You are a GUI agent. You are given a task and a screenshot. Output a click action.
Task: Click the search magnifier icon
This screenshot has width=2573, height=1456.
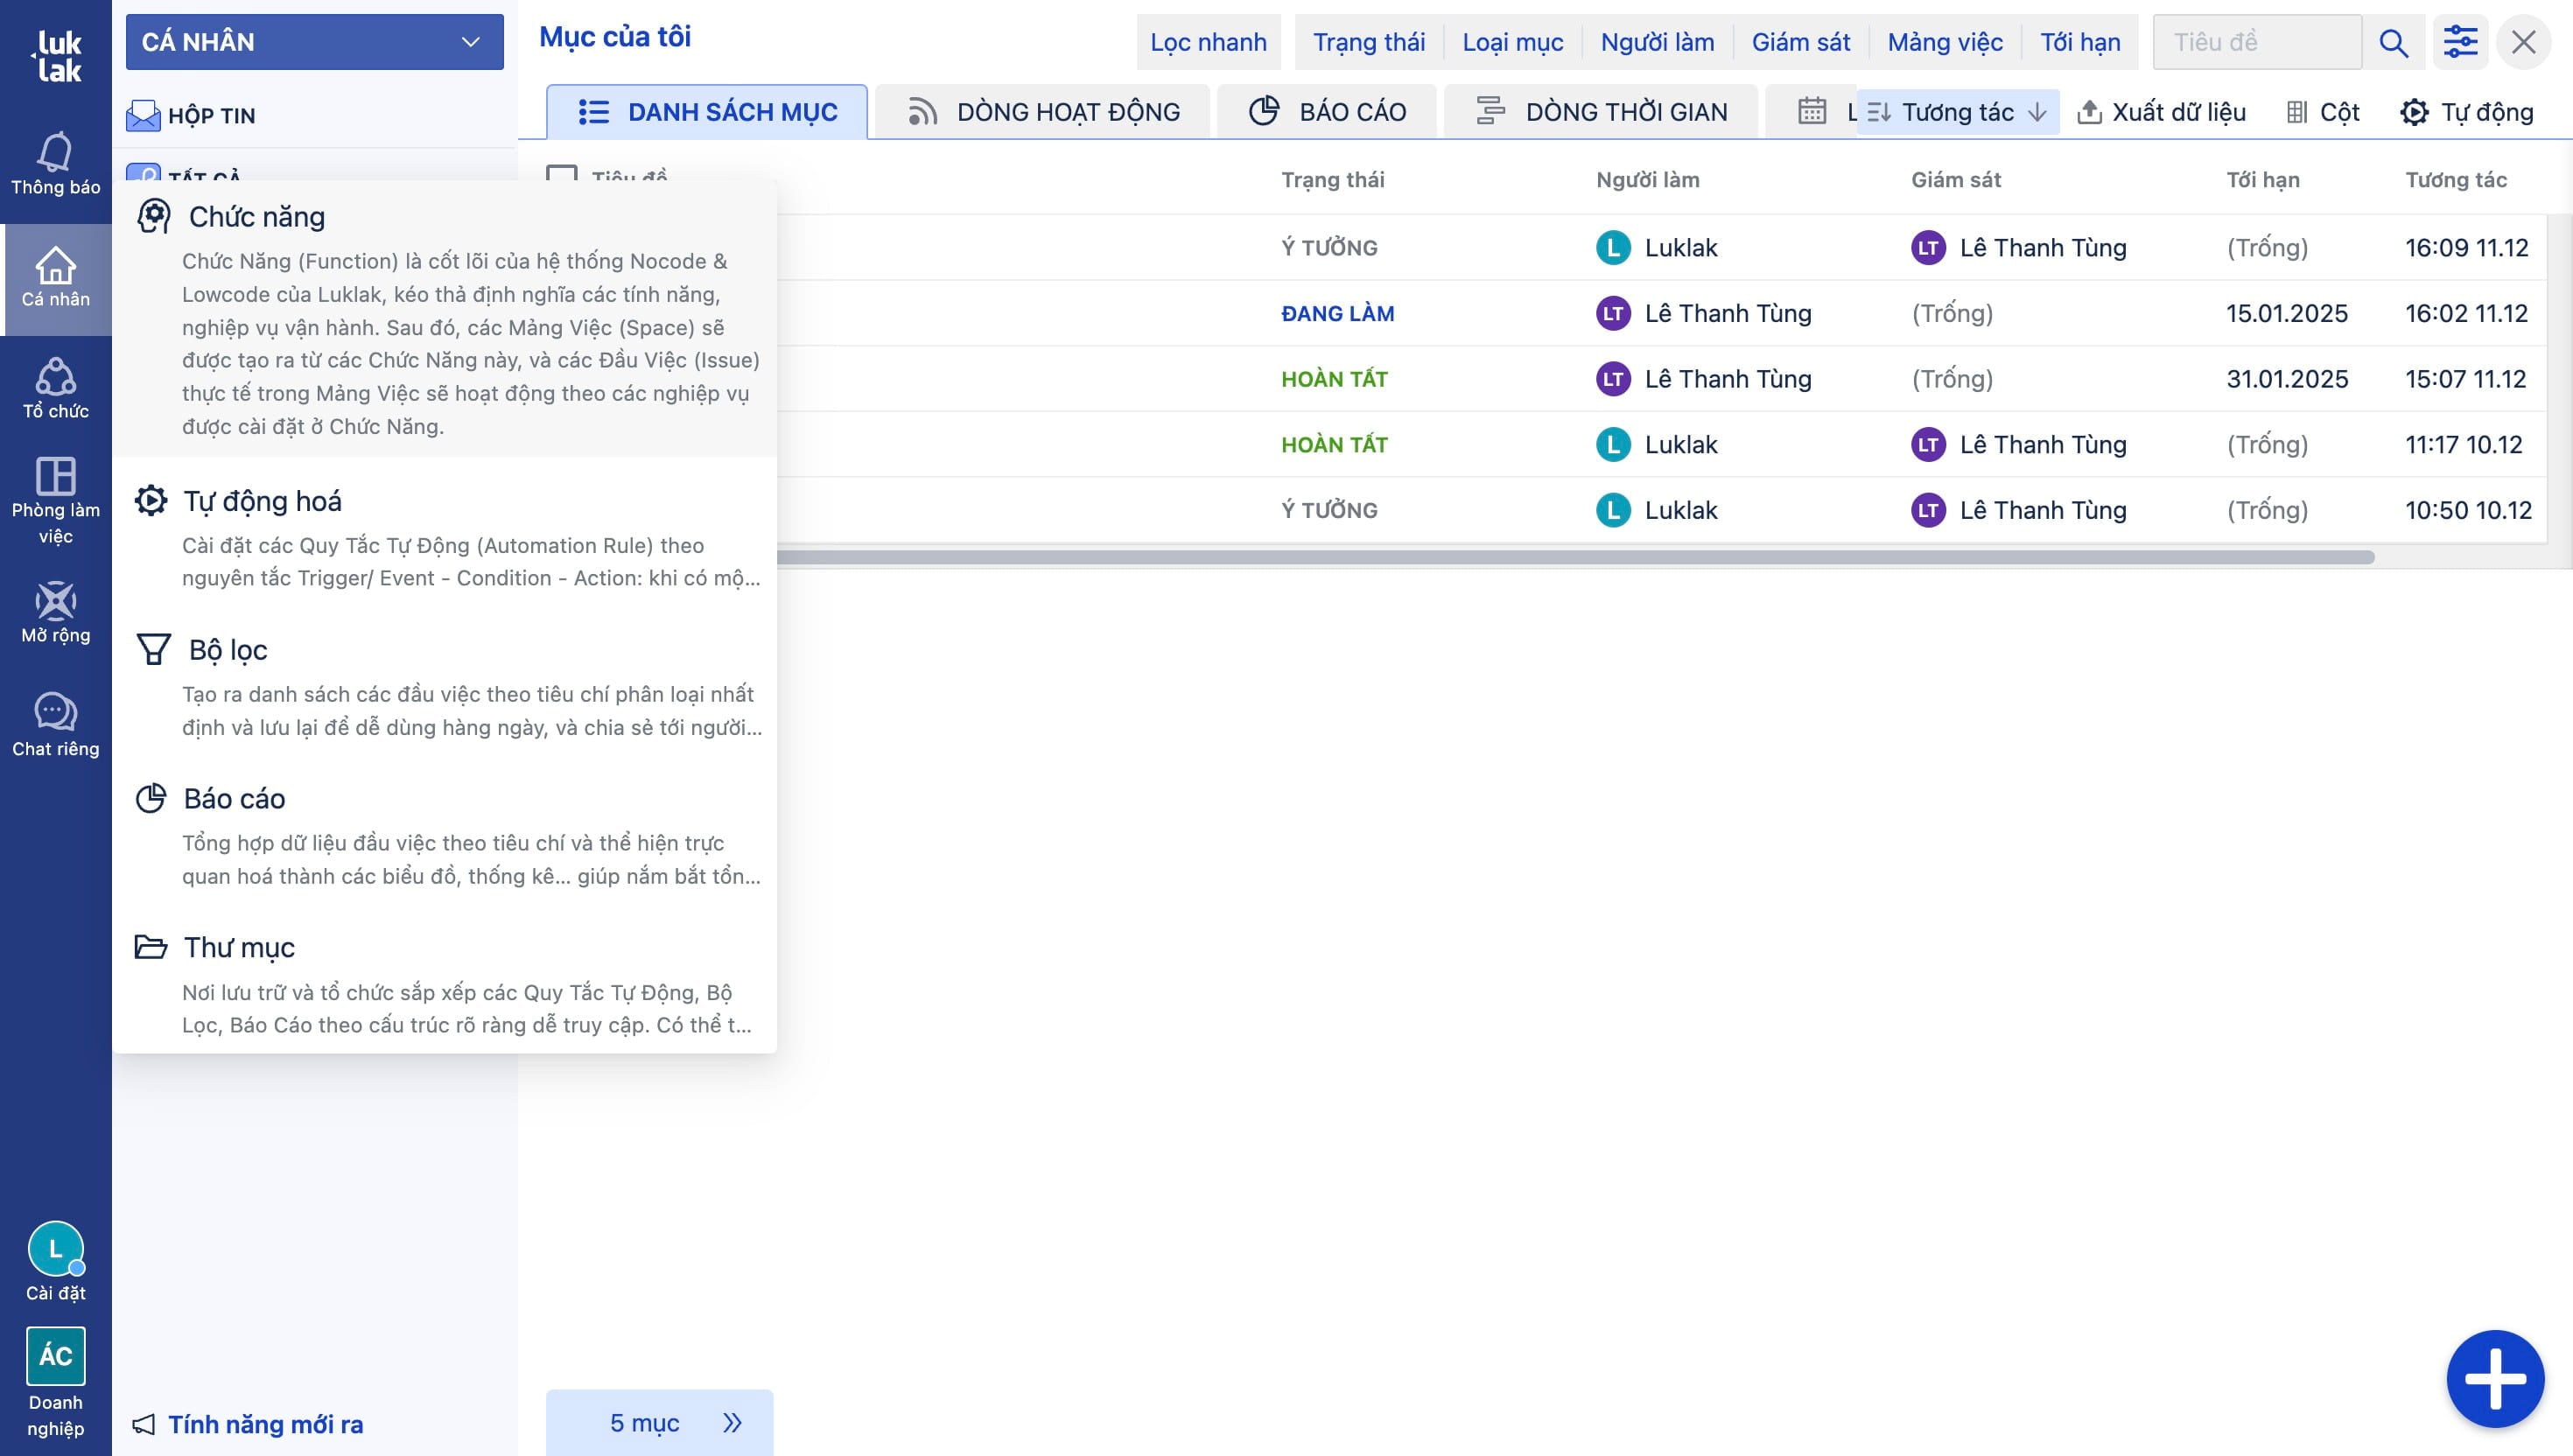(x=2393, y=42)
